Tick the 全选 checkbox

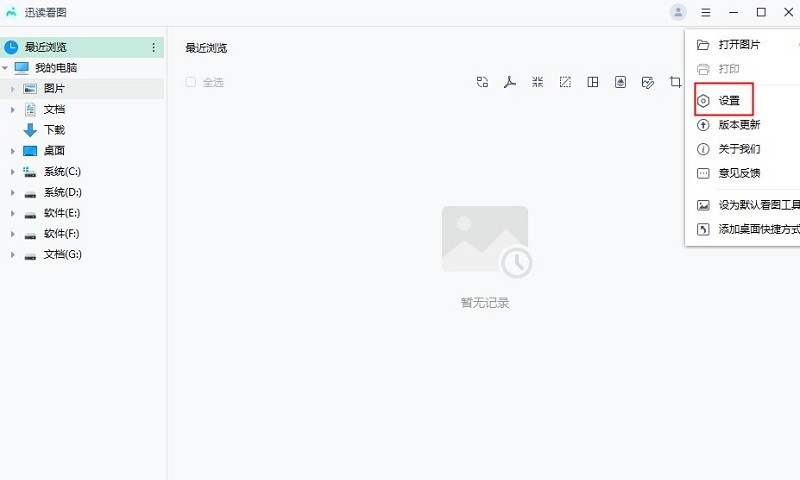pyautogui.click(x=190, y=82)
